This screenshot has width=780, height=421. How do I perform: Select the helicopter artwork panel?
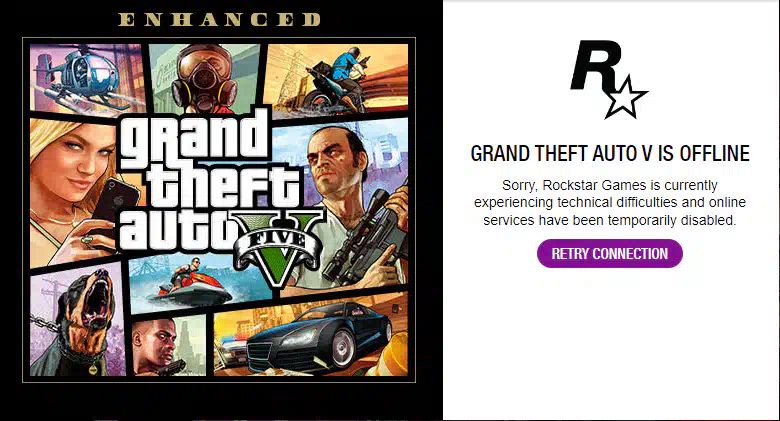[x=76, y=70]
